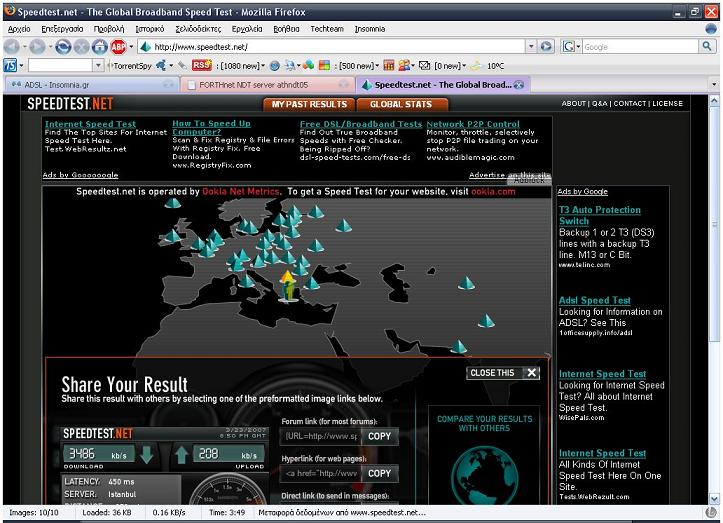Click the orange grid toolbar icon

[389, 65]
